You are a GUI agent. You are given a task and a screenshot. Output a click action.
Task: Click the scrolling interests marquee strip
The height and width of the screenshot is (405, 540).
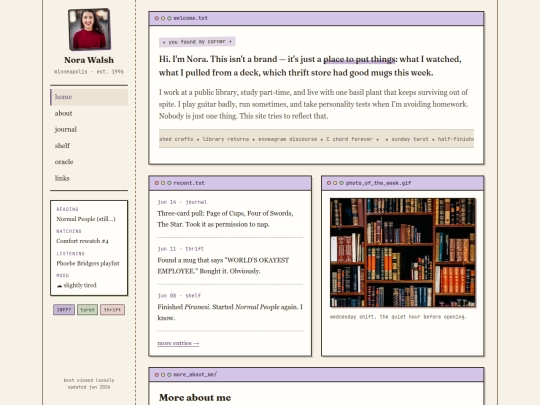point(316,139)
